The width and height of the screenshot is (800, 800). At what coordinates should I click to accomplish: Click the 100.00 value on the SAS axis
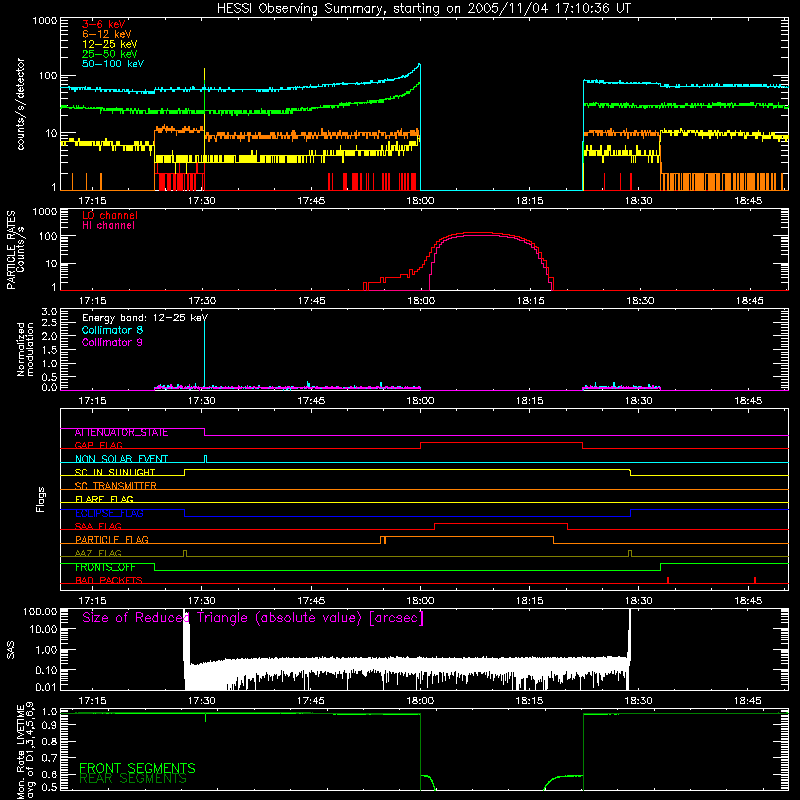tap(40, 612)
